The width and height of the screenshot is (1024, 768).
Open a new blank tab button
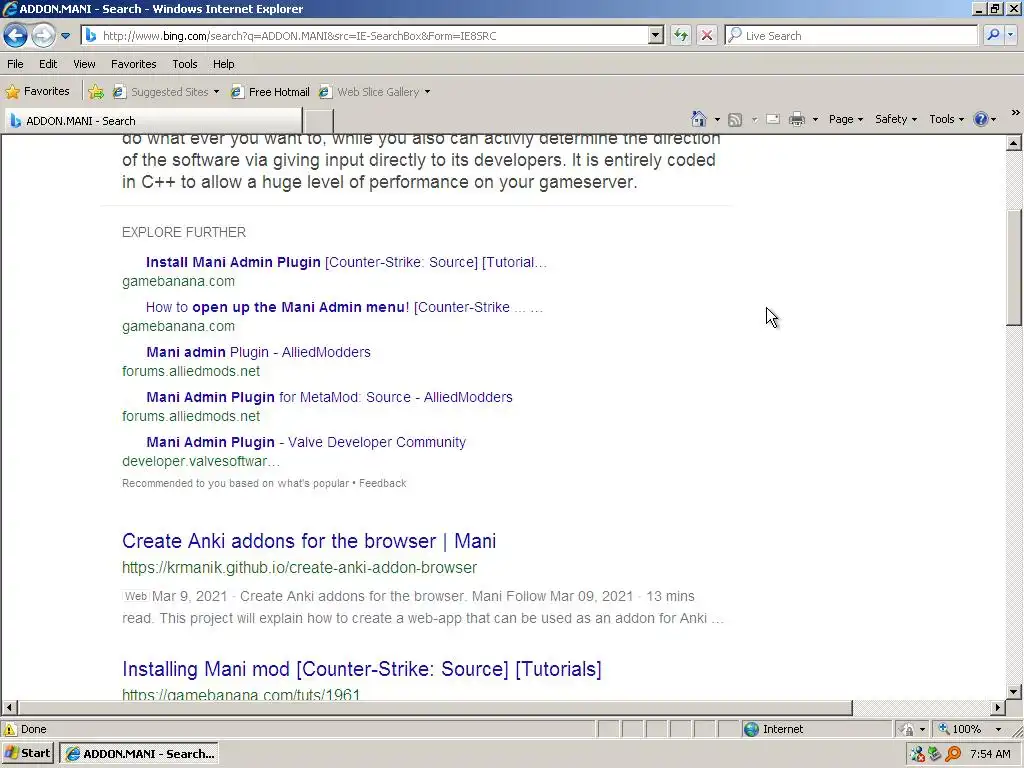pyautogui.click(x=319, y=121)
